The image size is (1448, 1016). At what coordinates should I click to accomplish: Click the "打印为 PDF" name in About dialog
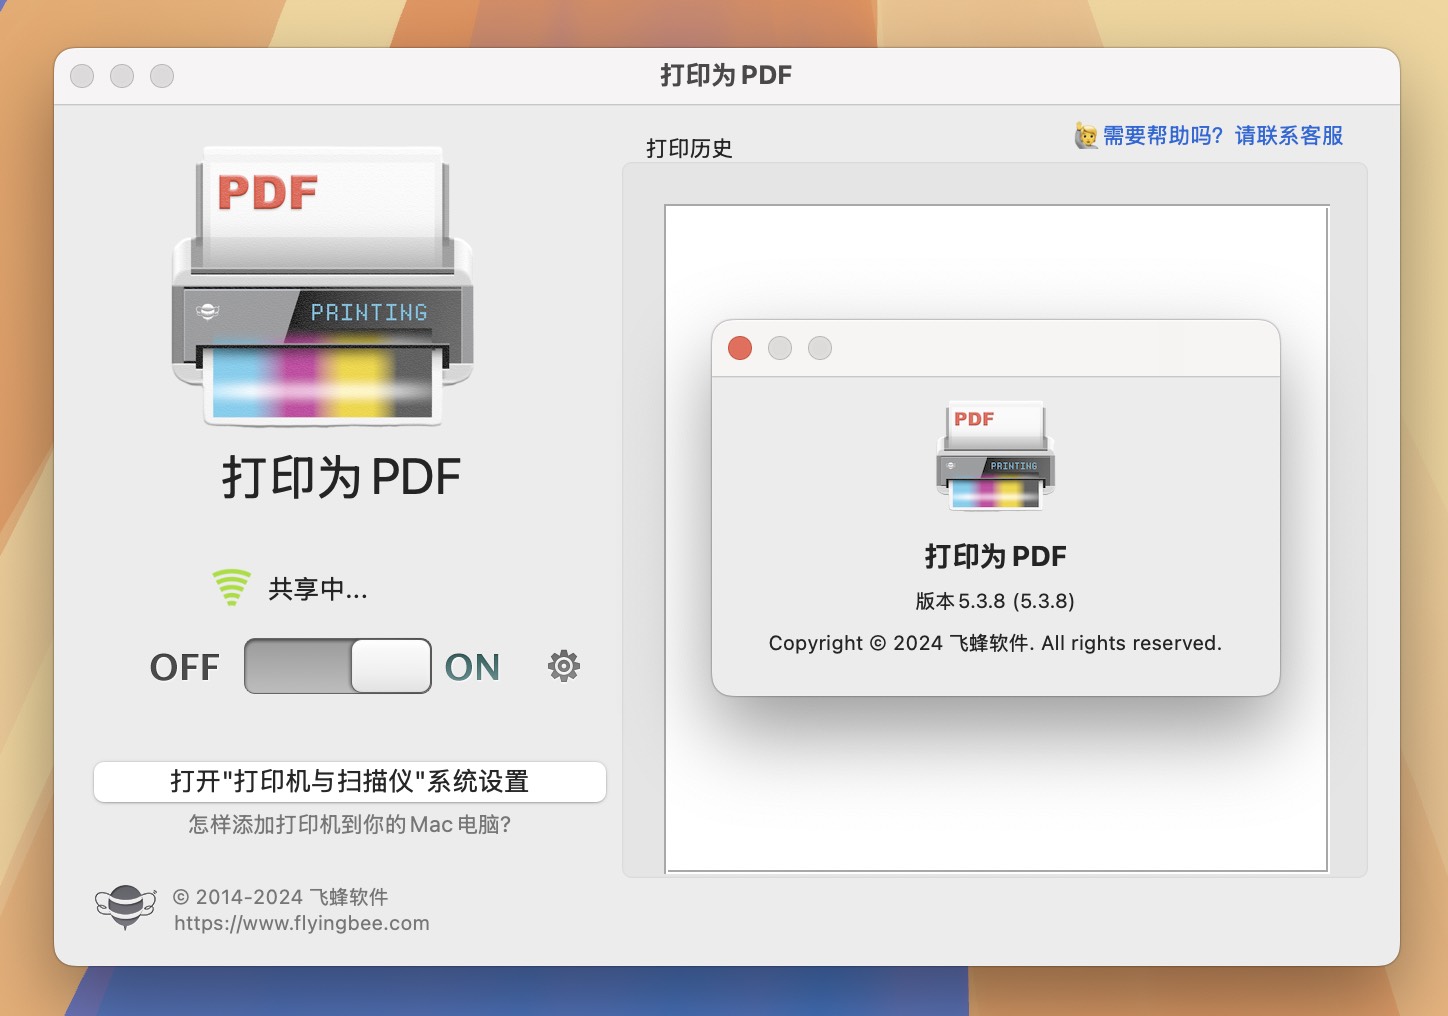point(996,556)
